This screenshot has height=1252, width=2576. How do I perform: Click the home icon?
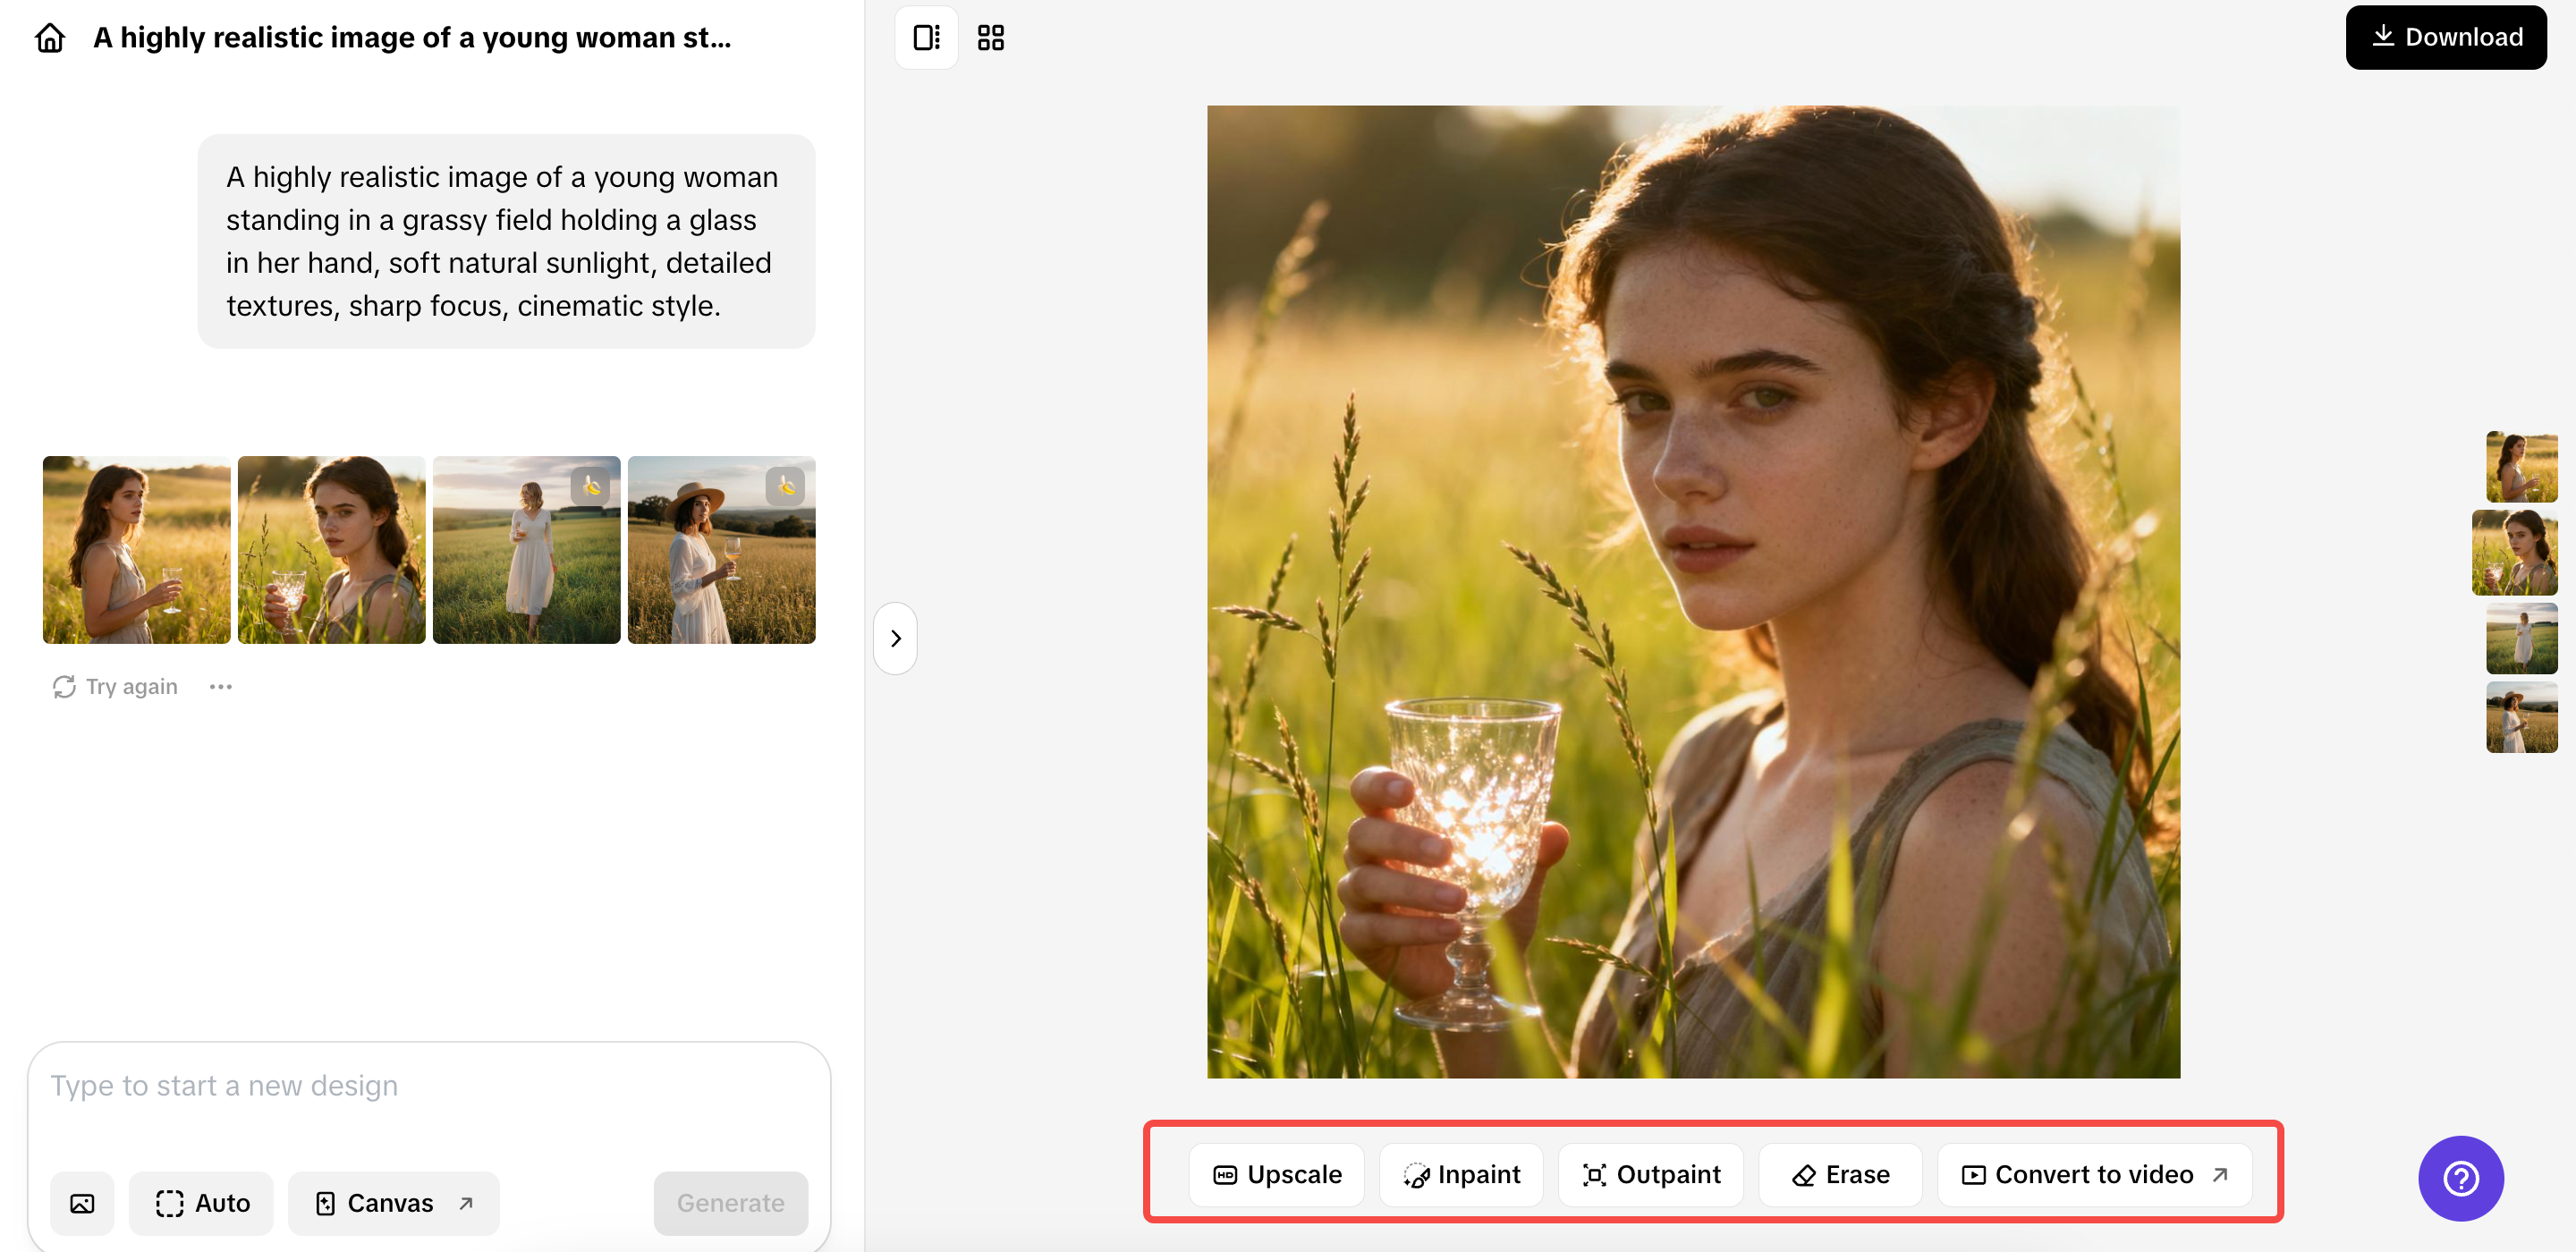[50, 38]
